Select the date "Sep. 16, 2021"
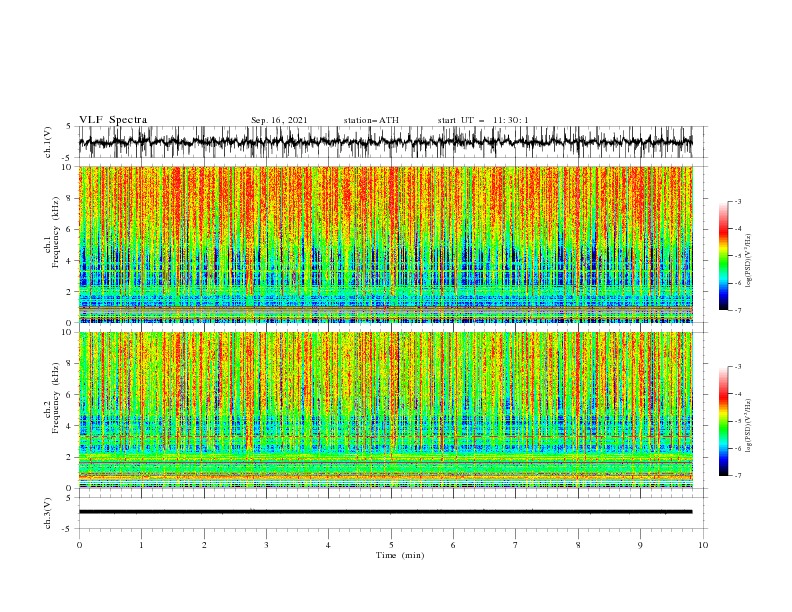Screen dimensions: 792x612 279,120
